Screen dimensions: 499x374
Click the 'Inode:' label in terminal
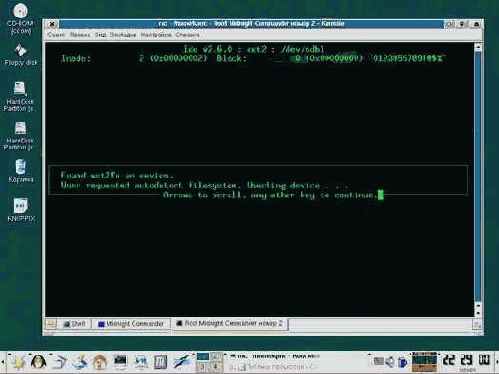[x=76, y=59]
